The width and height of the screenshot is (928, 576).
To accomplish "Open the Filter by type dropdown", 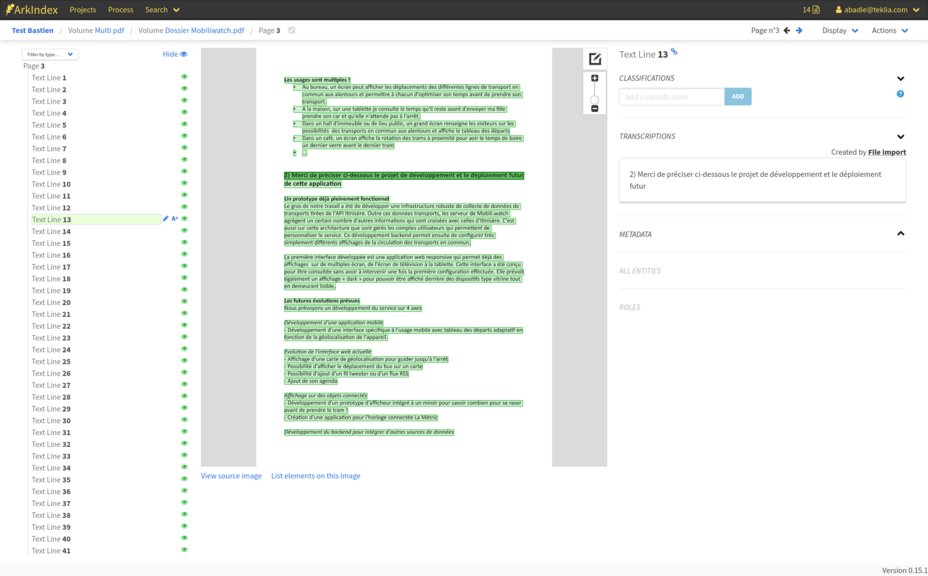I will coord(50,54).
